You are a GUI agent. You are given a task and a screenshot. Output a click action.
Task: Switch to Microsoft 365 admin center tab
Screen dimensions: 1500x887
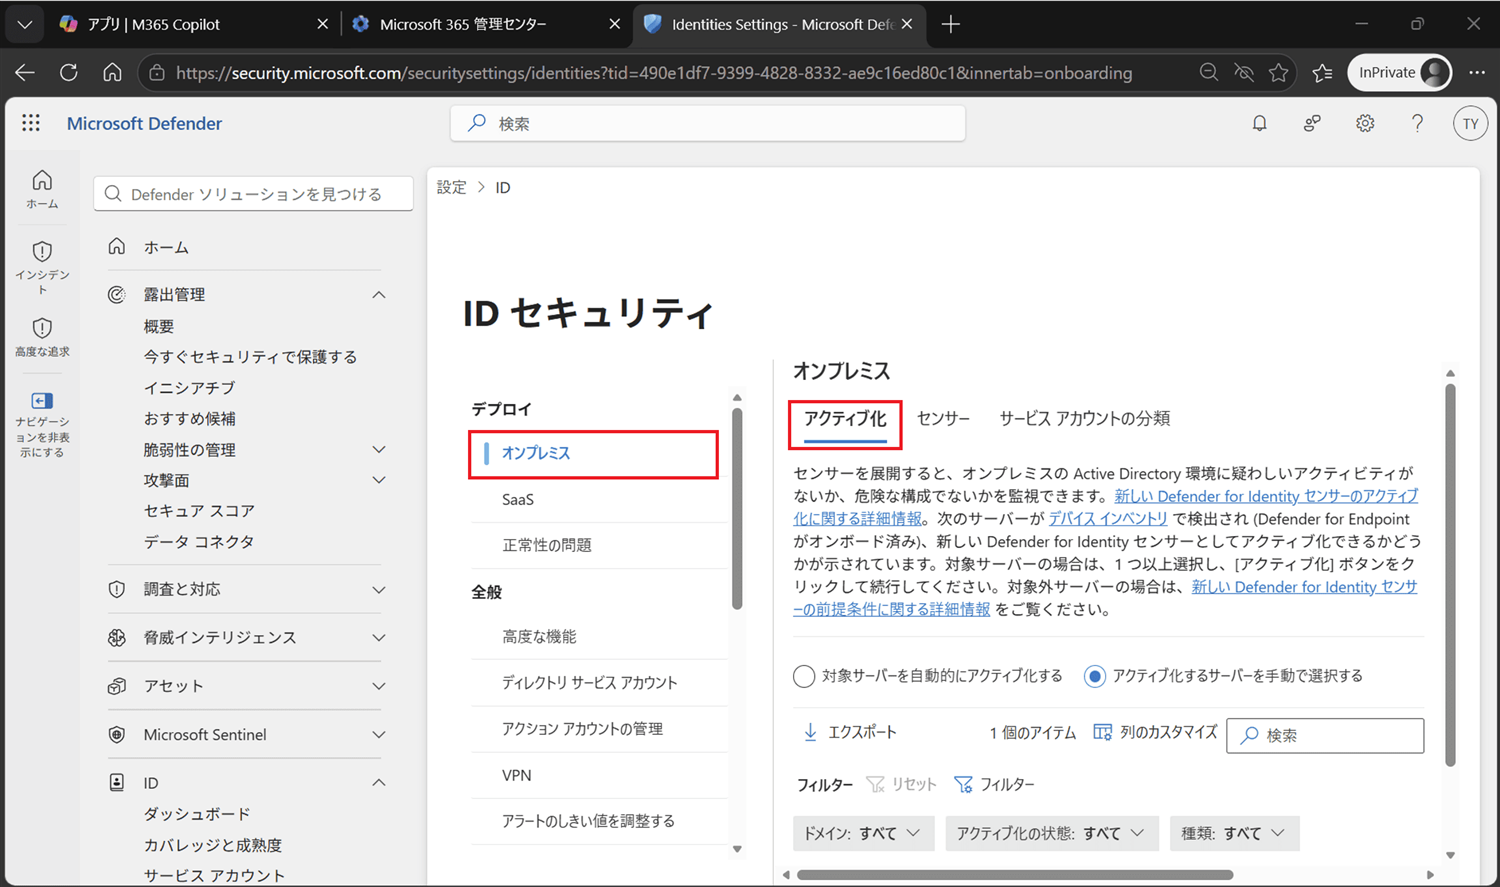(486, 24)
